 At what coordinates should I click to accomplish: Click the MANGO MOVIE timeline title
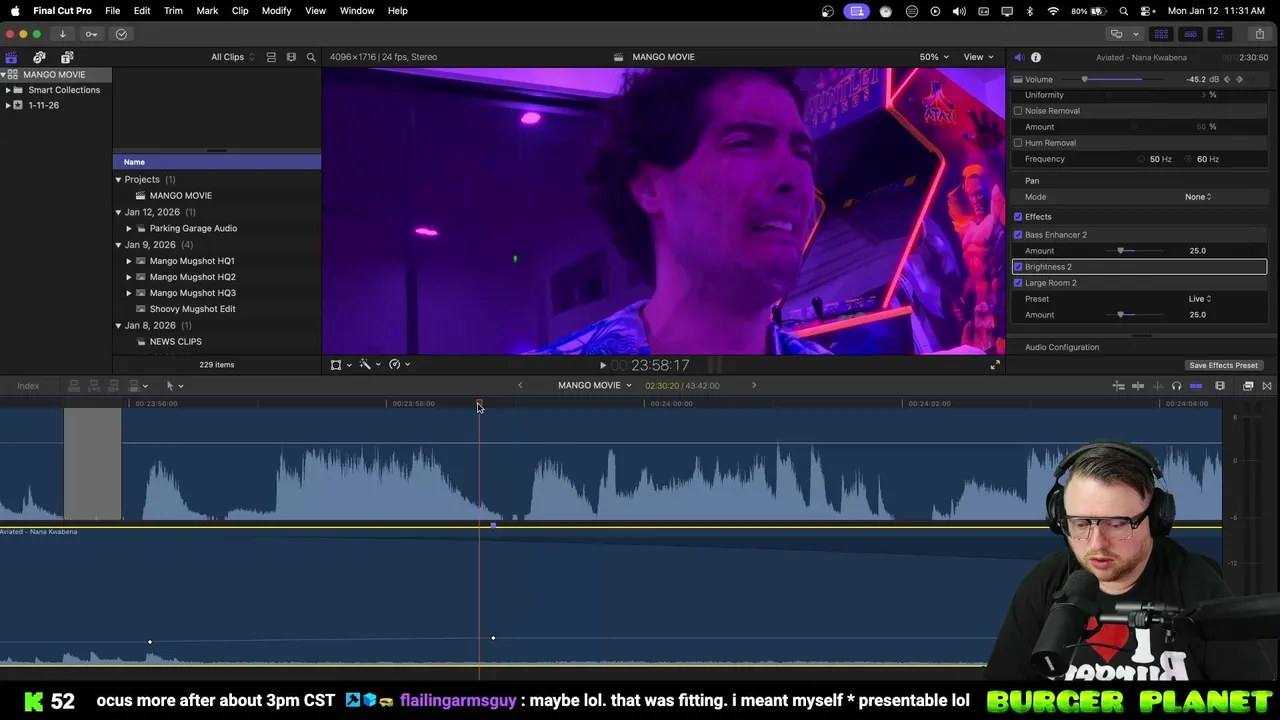coord(589,386)
